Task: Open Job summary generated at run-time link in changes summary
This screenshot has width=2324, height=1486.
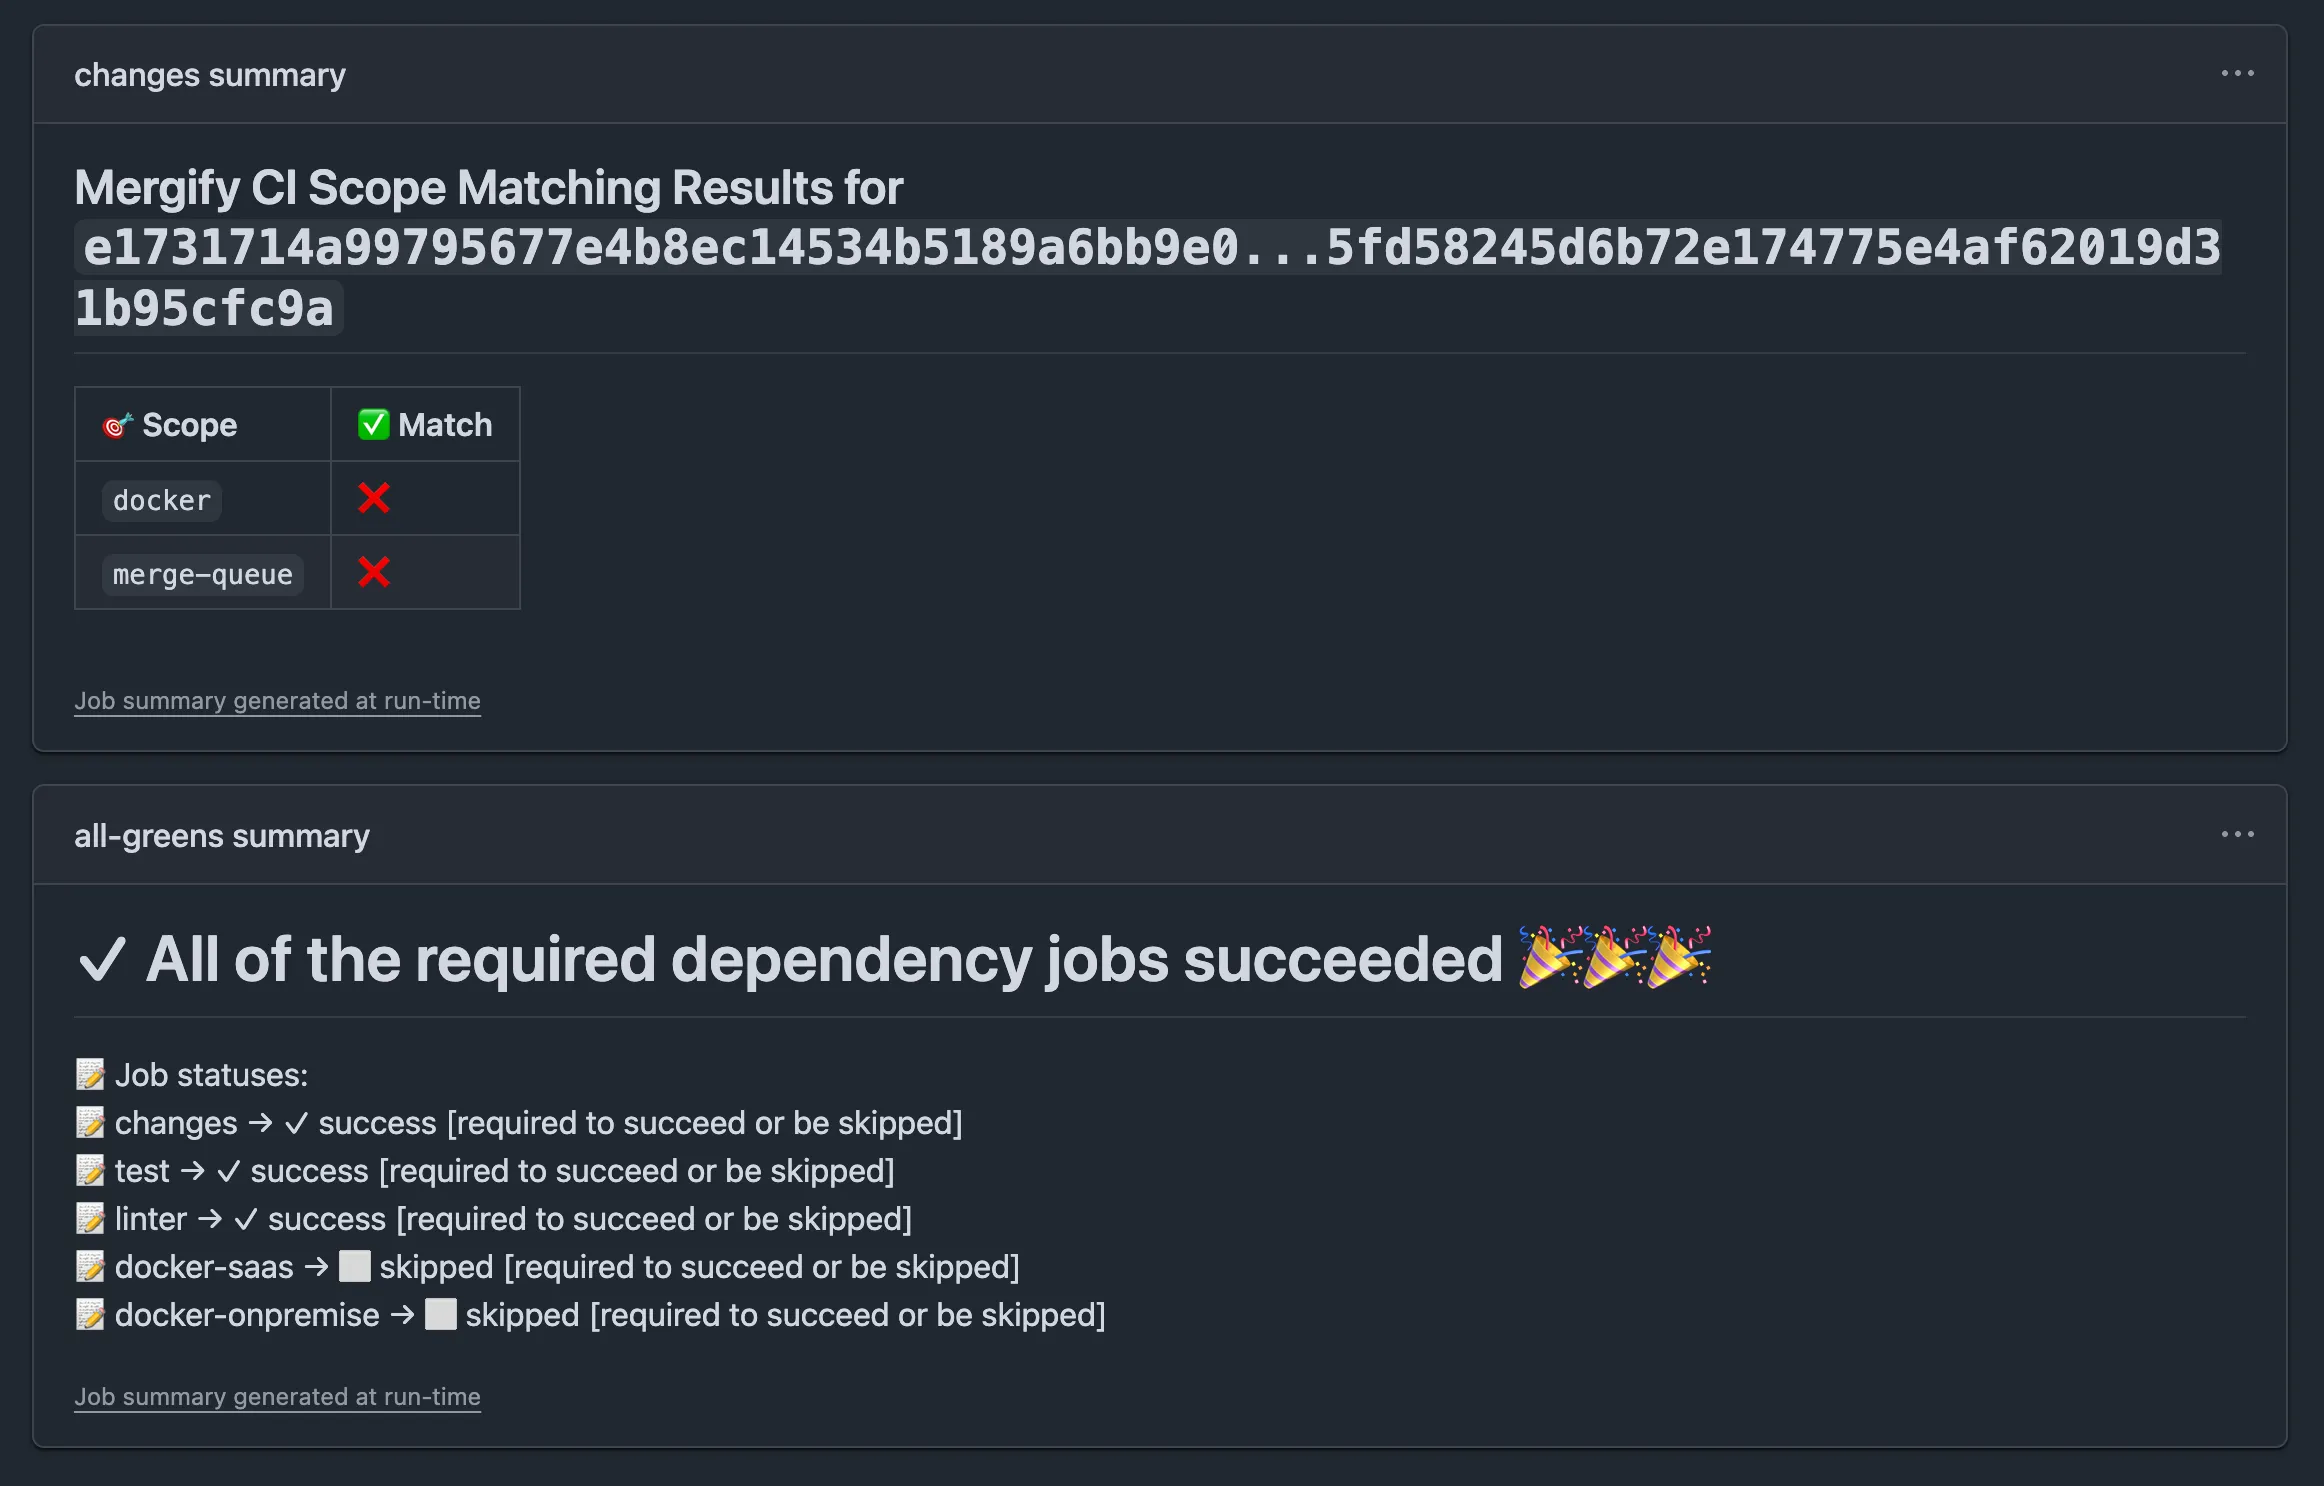Action: pos(277,700)
